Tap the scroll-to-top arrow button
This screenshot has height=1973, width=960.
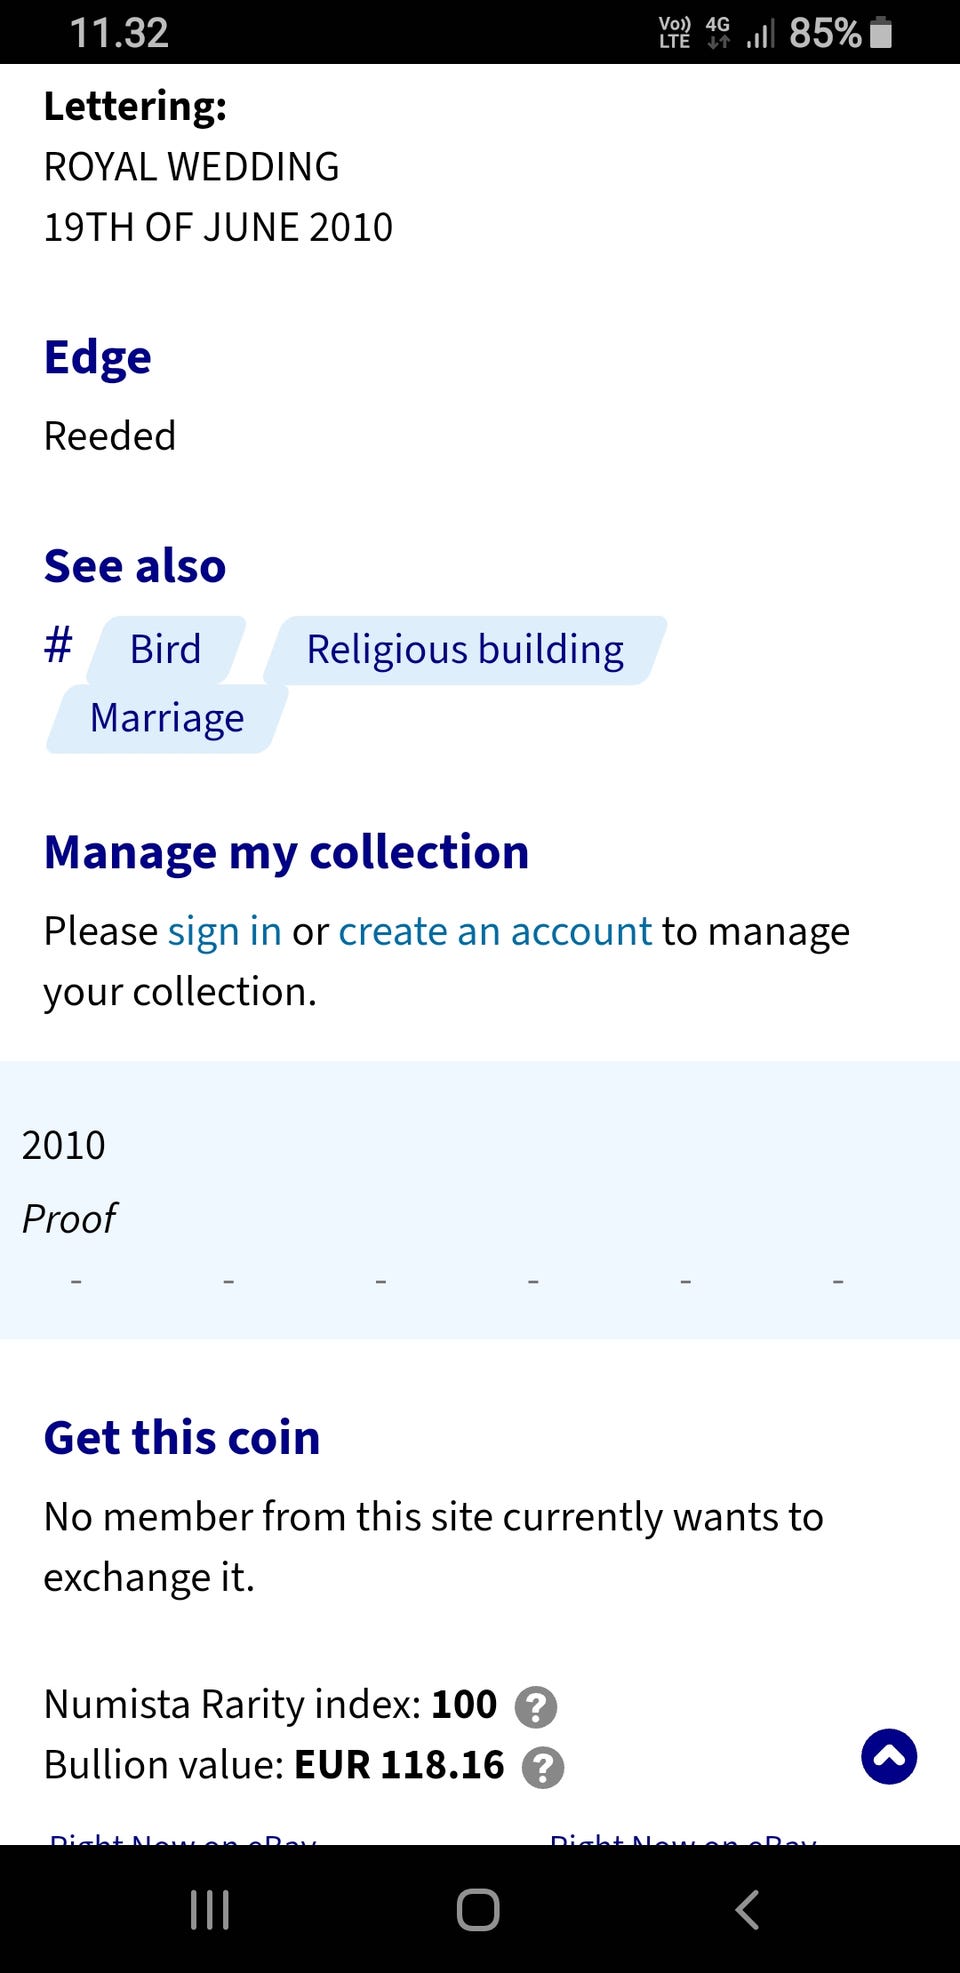(889, 1756)
